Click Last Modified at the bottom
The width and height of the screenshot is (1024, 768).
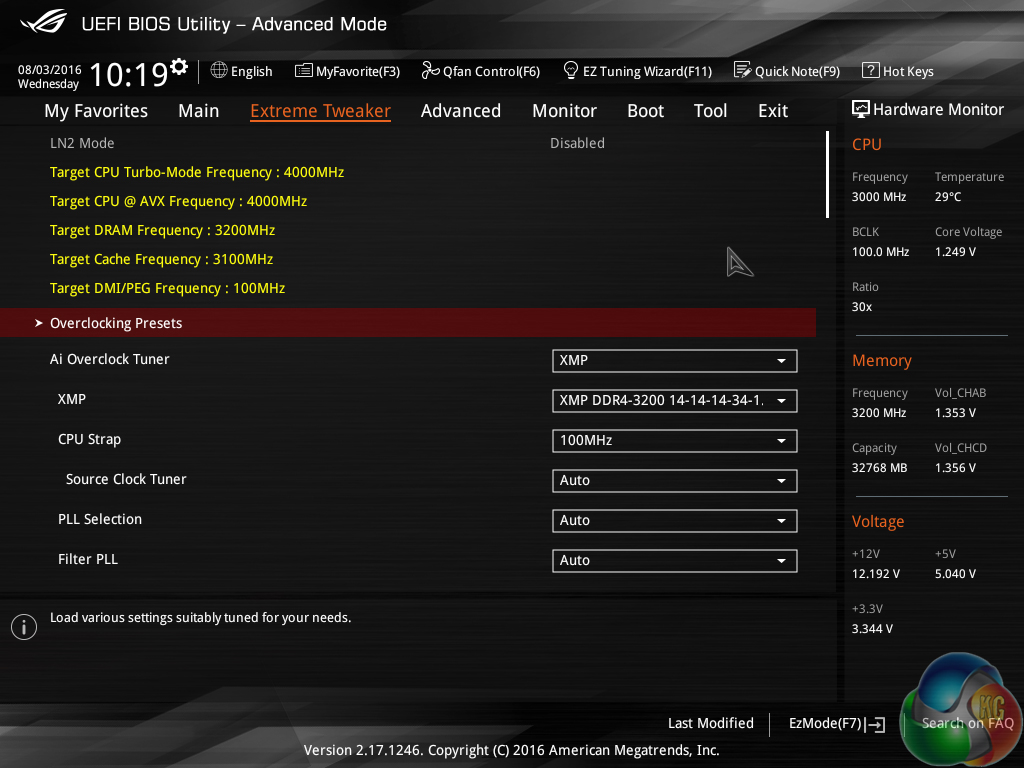pyautogui.click(x=711, y=723)
